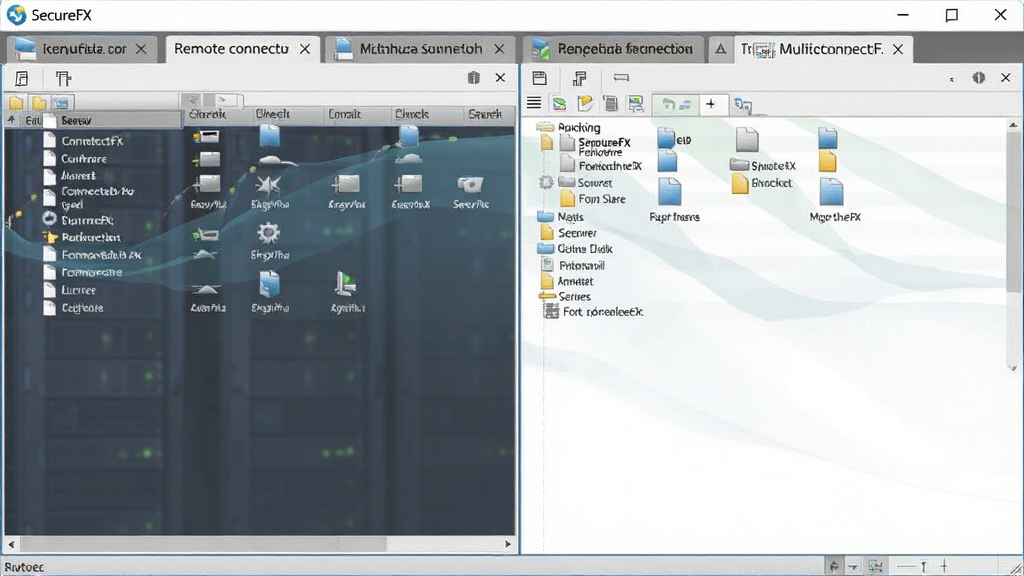Image resolution: width=1024 pixels, height=576 pixels.
Task: Click the green back arrow toolbar button
Action: click(x=667, y=103)
